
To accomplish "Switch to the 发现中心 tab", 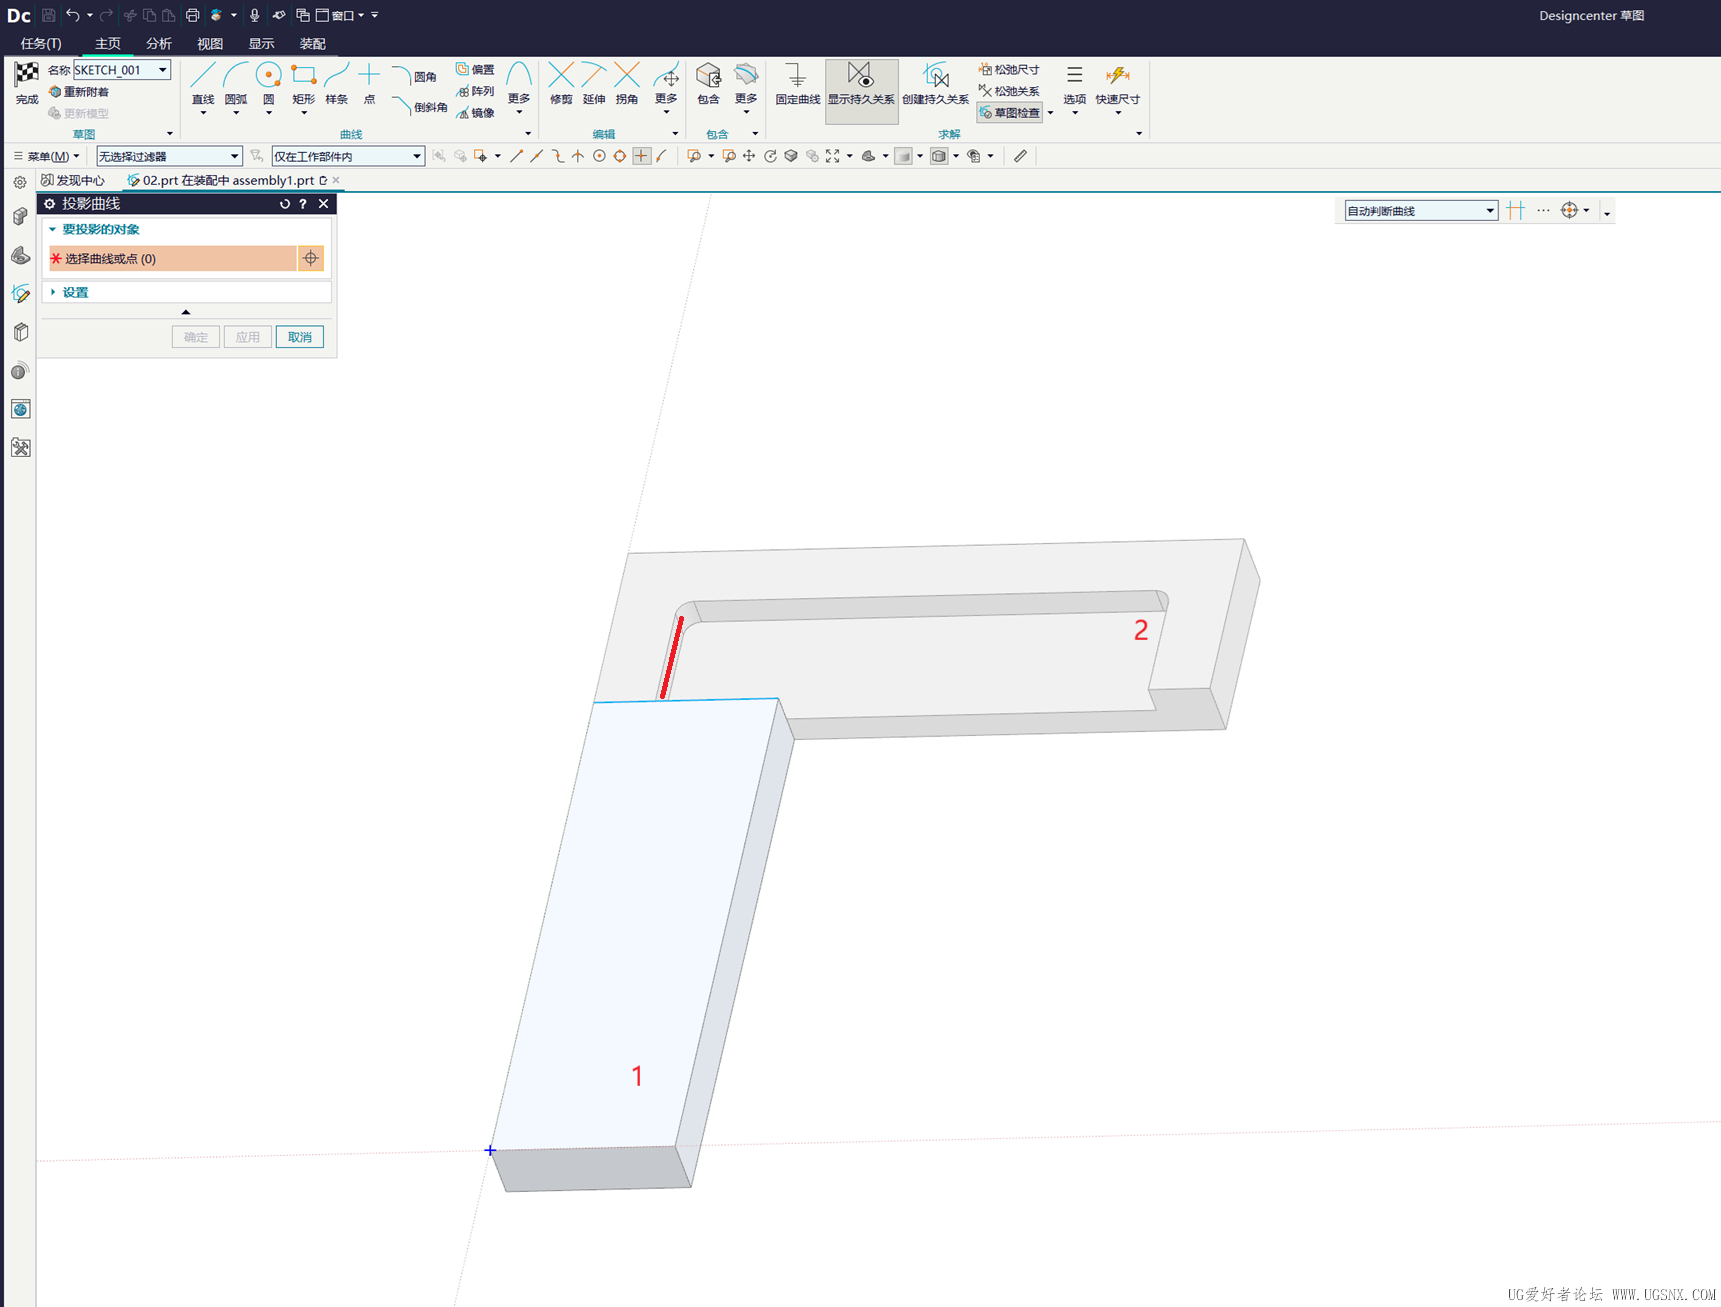I will coord(74,180).
